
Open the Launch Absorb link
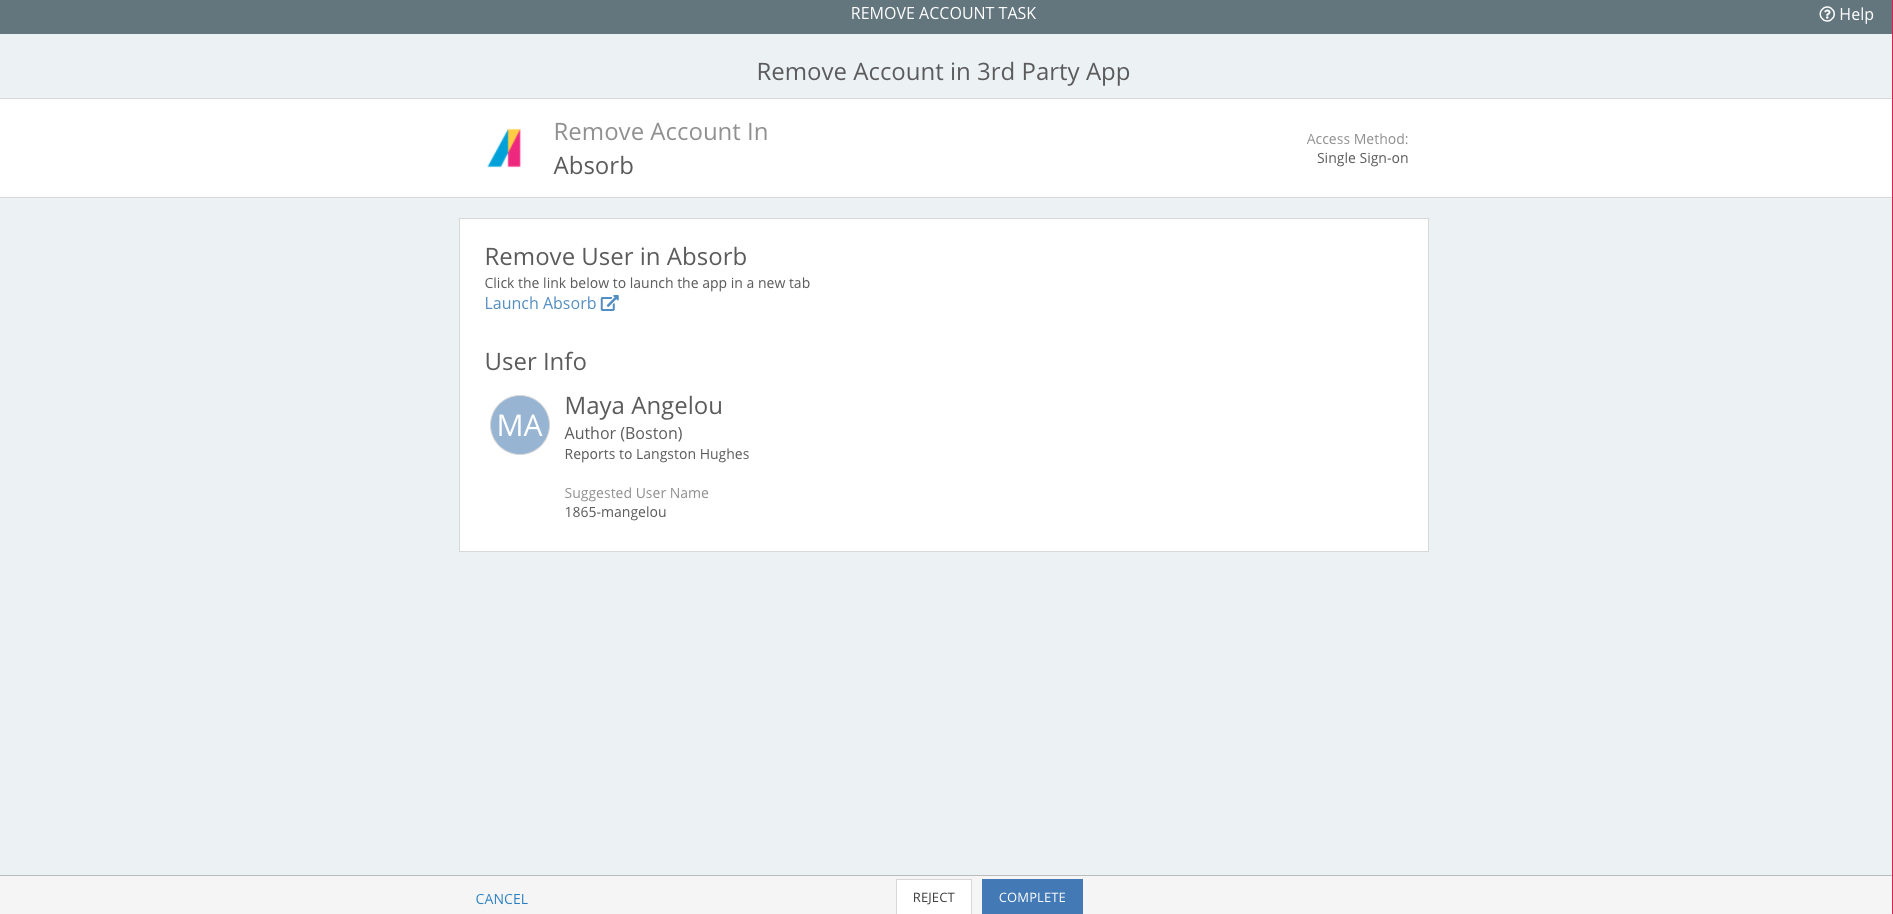click(551, 303)
